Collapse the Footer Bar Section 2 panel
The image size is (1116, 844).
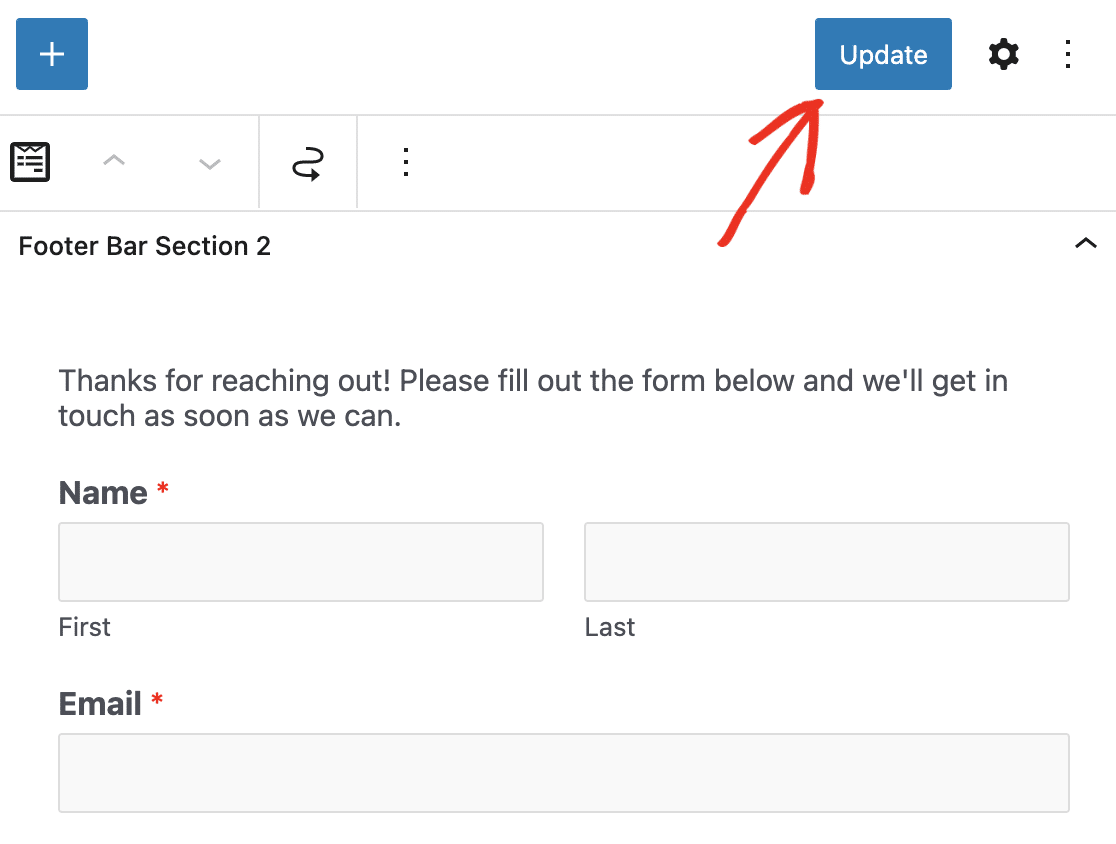pos(1086,243)
